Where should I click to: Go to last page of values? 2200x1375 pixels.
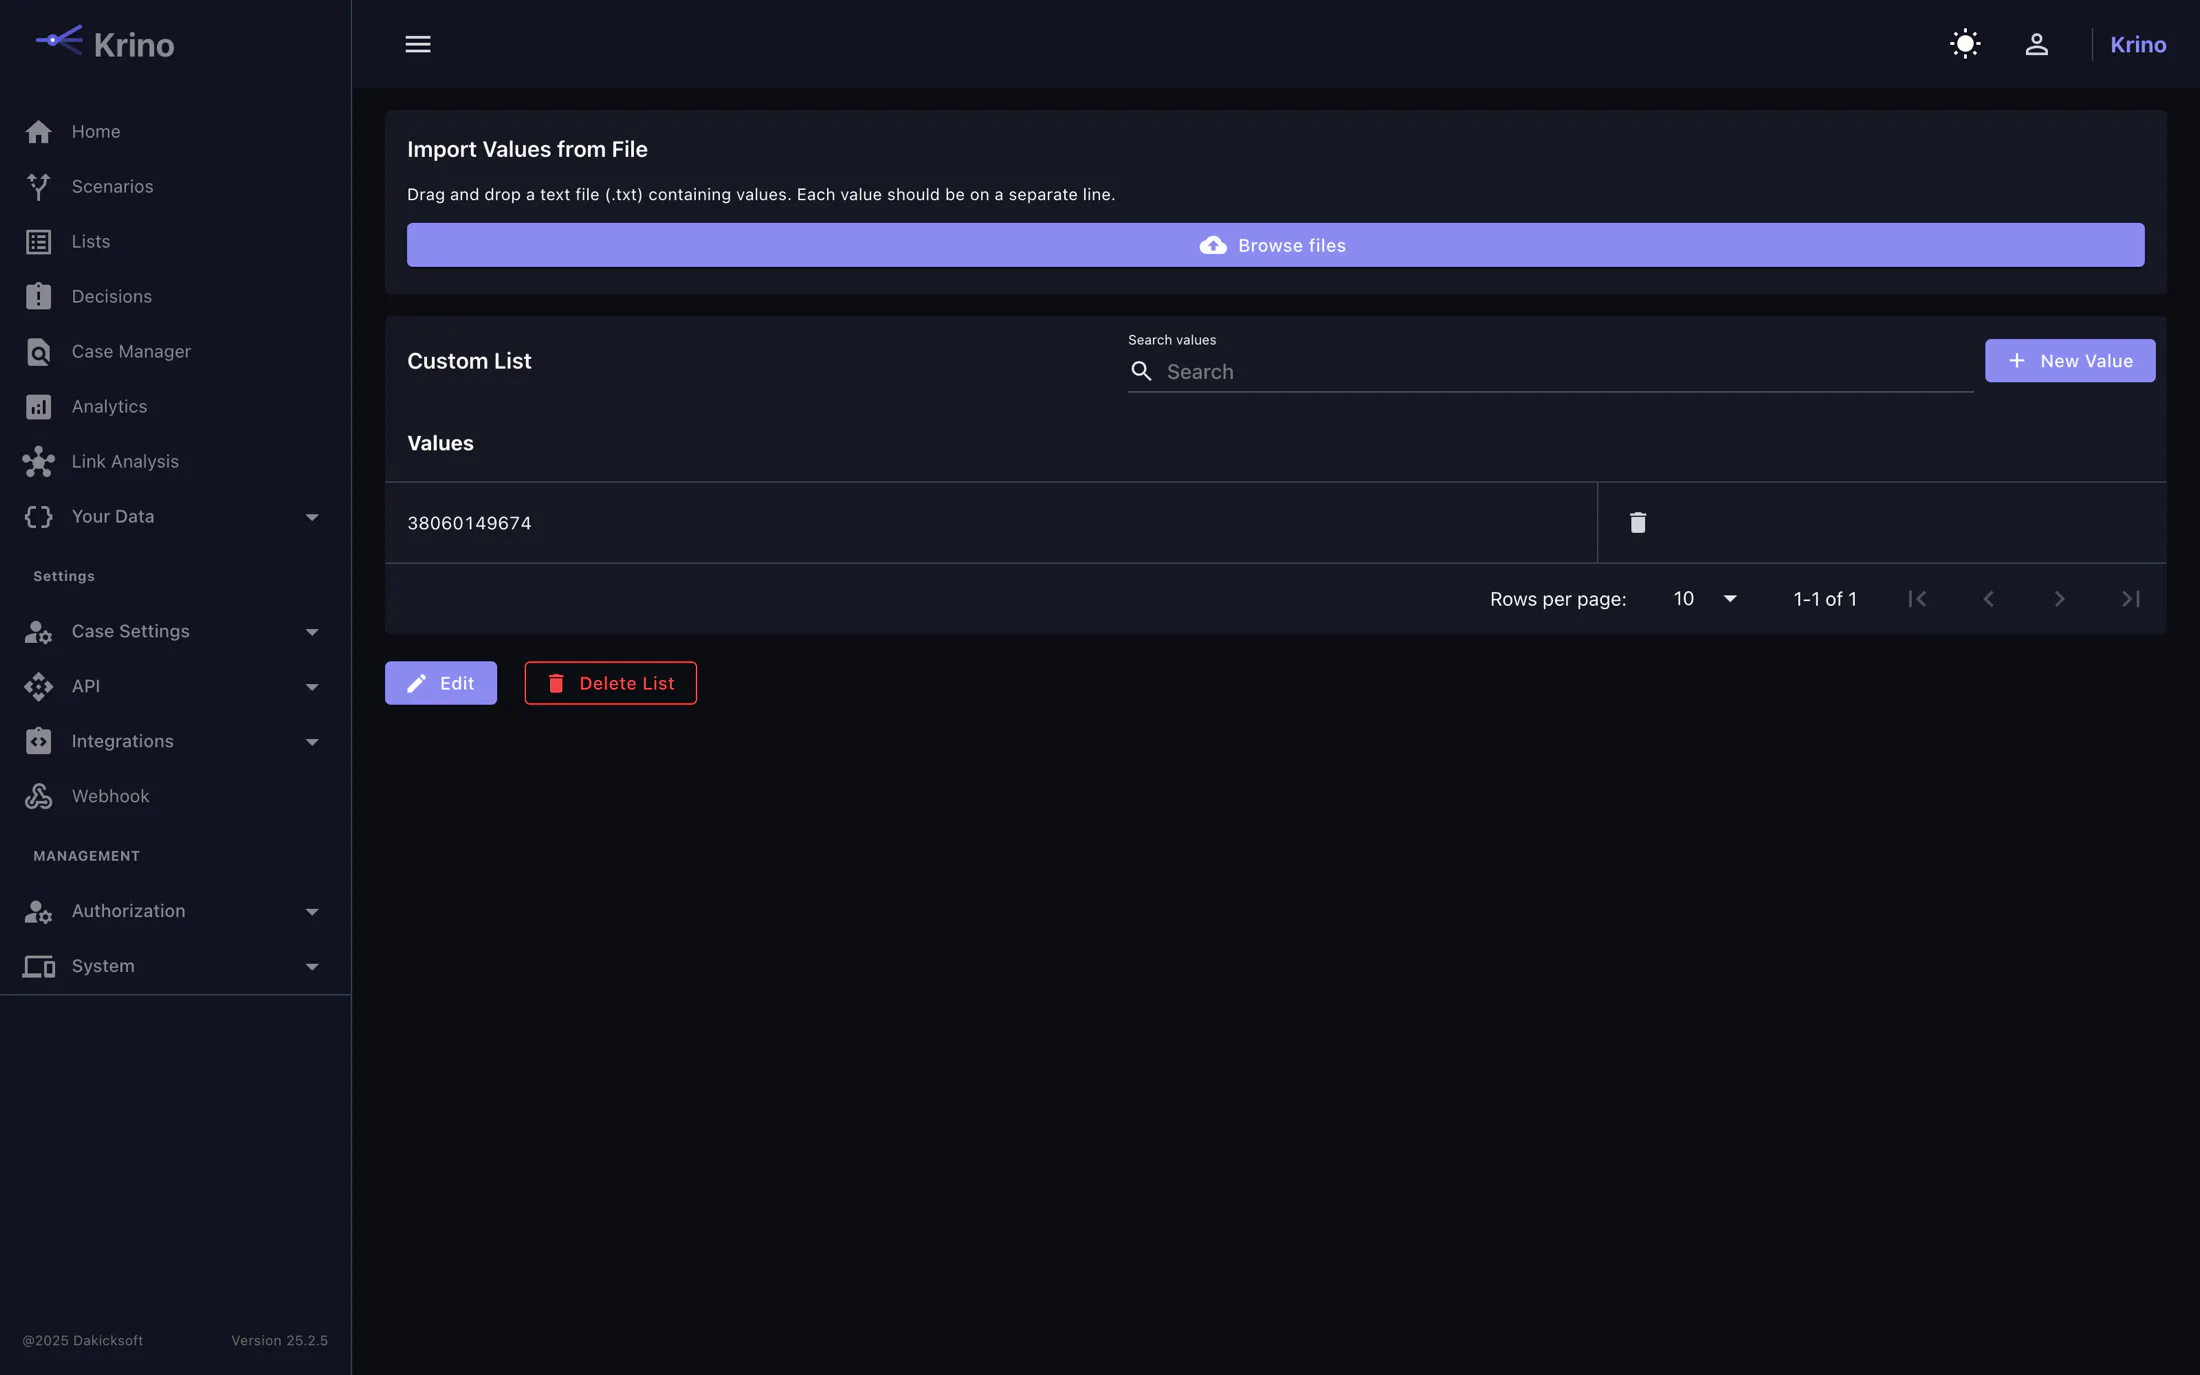[2131, 598]
